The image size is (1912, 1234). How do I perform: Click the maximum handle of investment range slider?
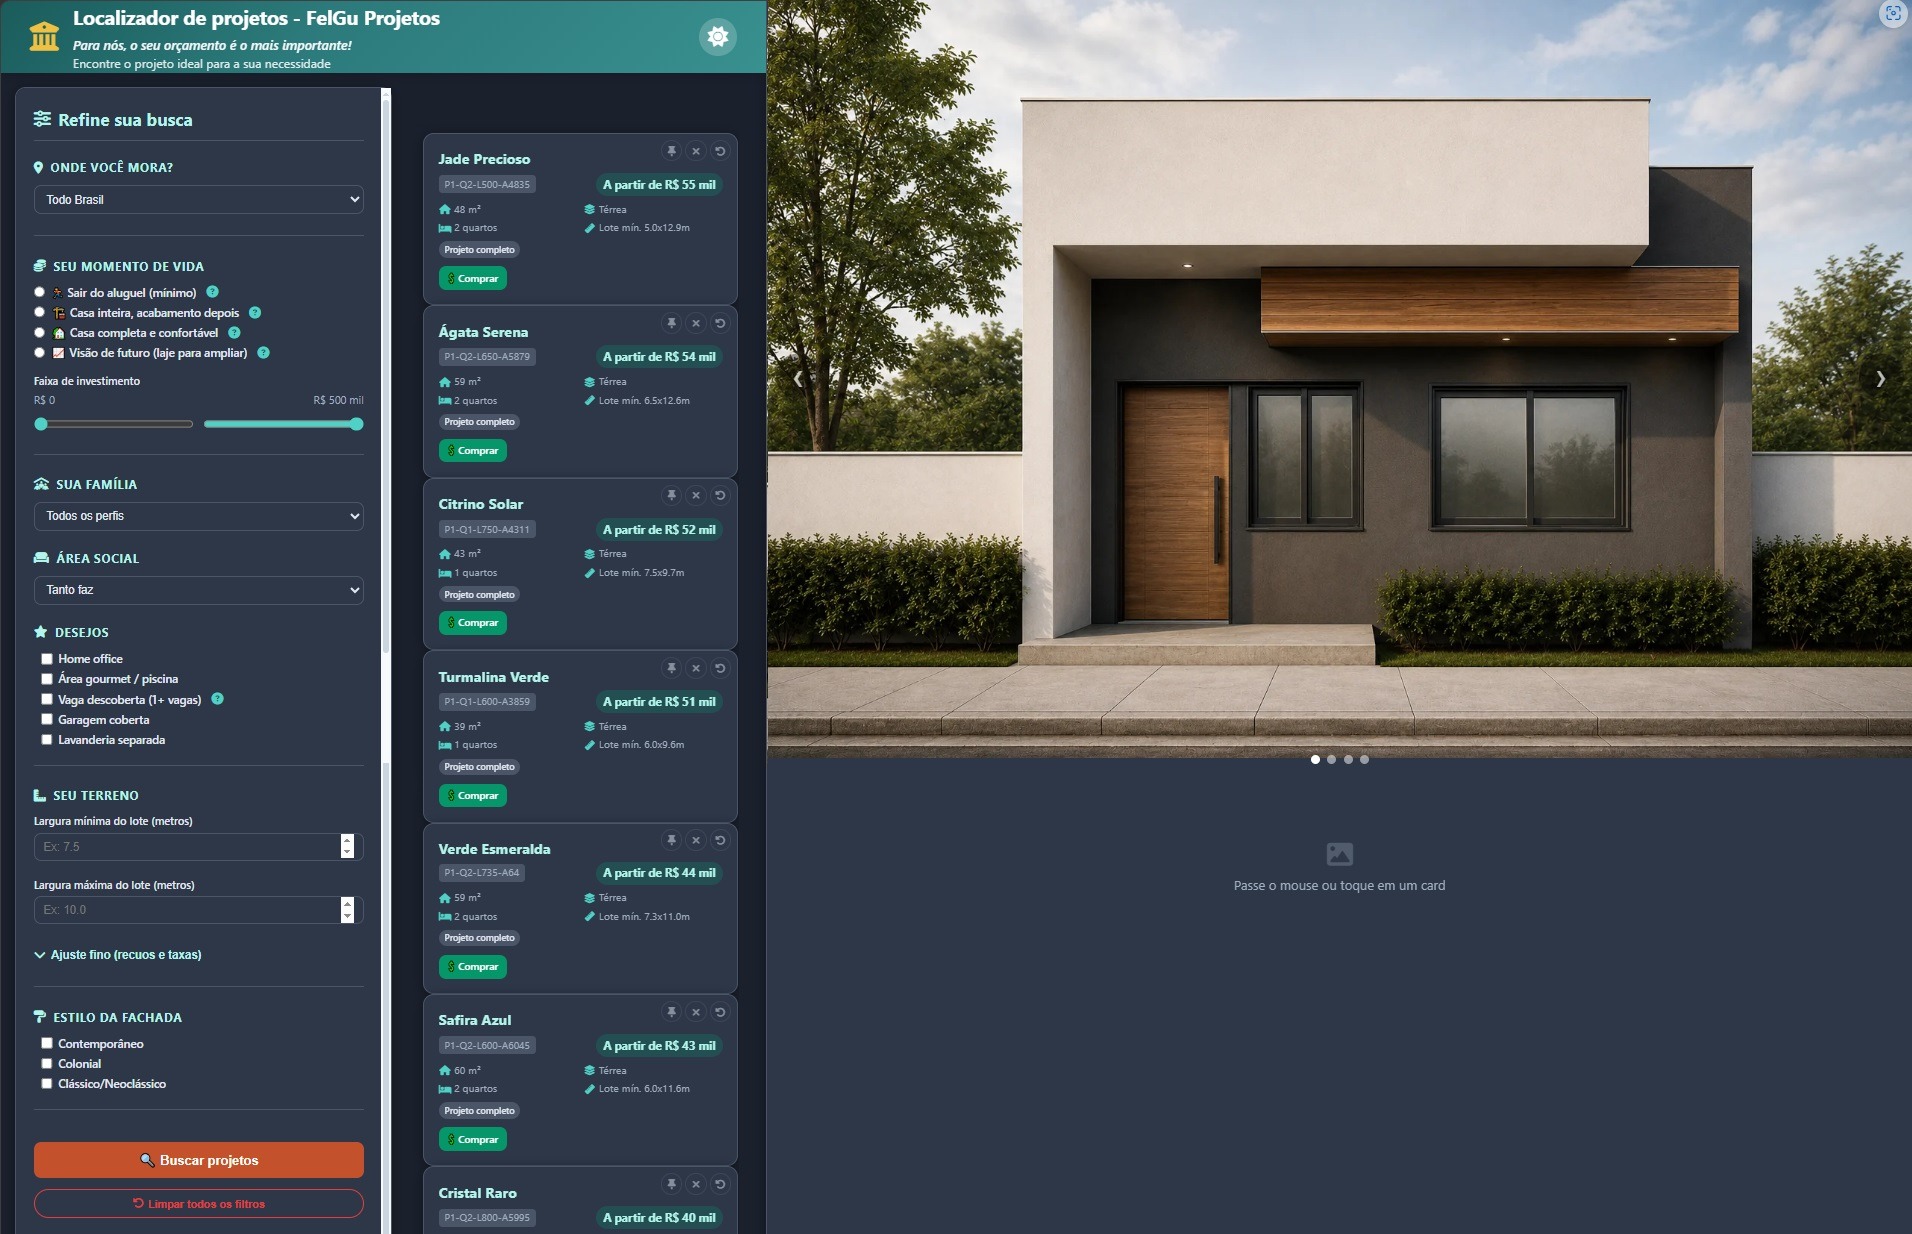coord(357,424)
